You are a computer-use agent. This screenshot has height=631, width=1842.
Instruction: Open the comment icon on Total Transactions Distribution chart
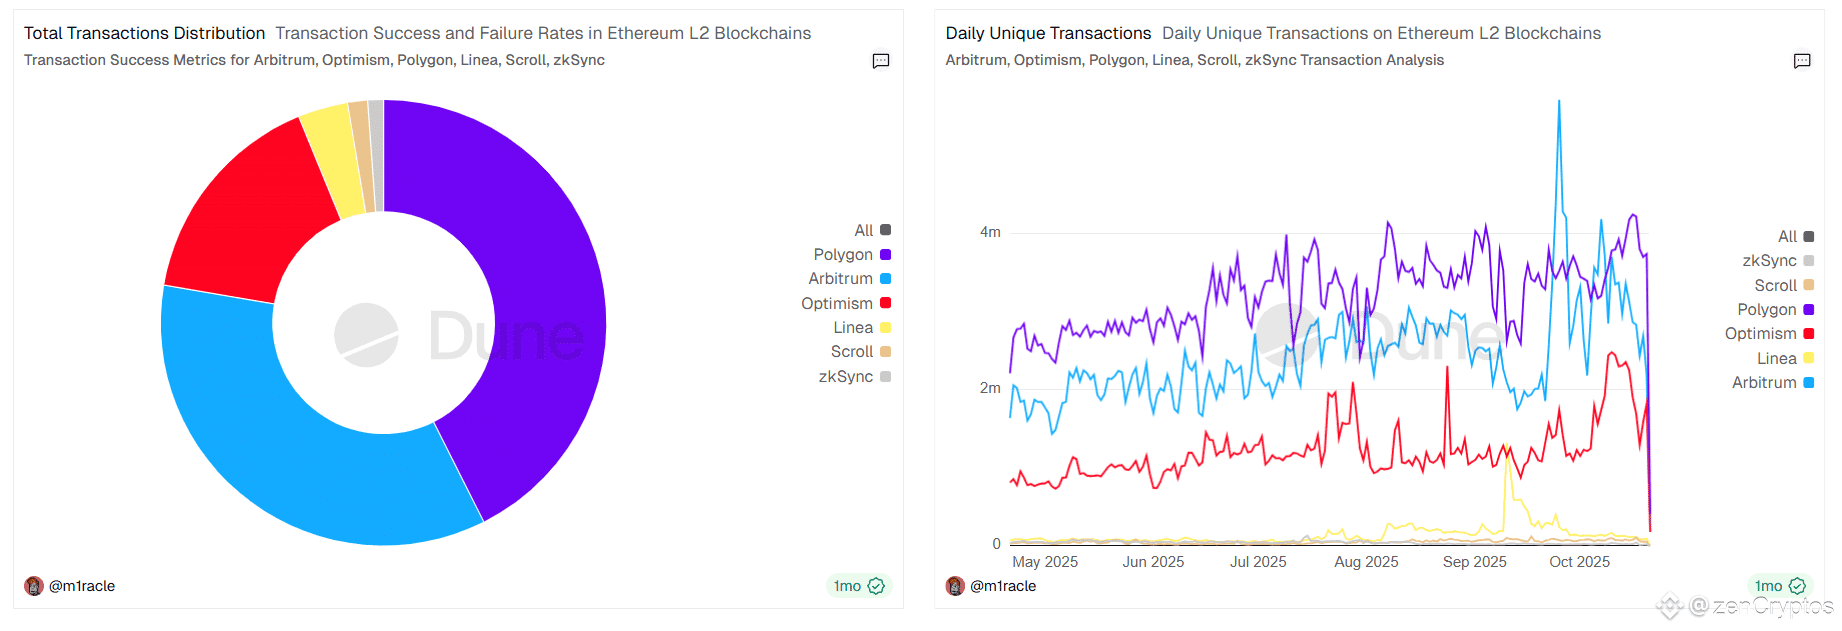tap(880, 61)
